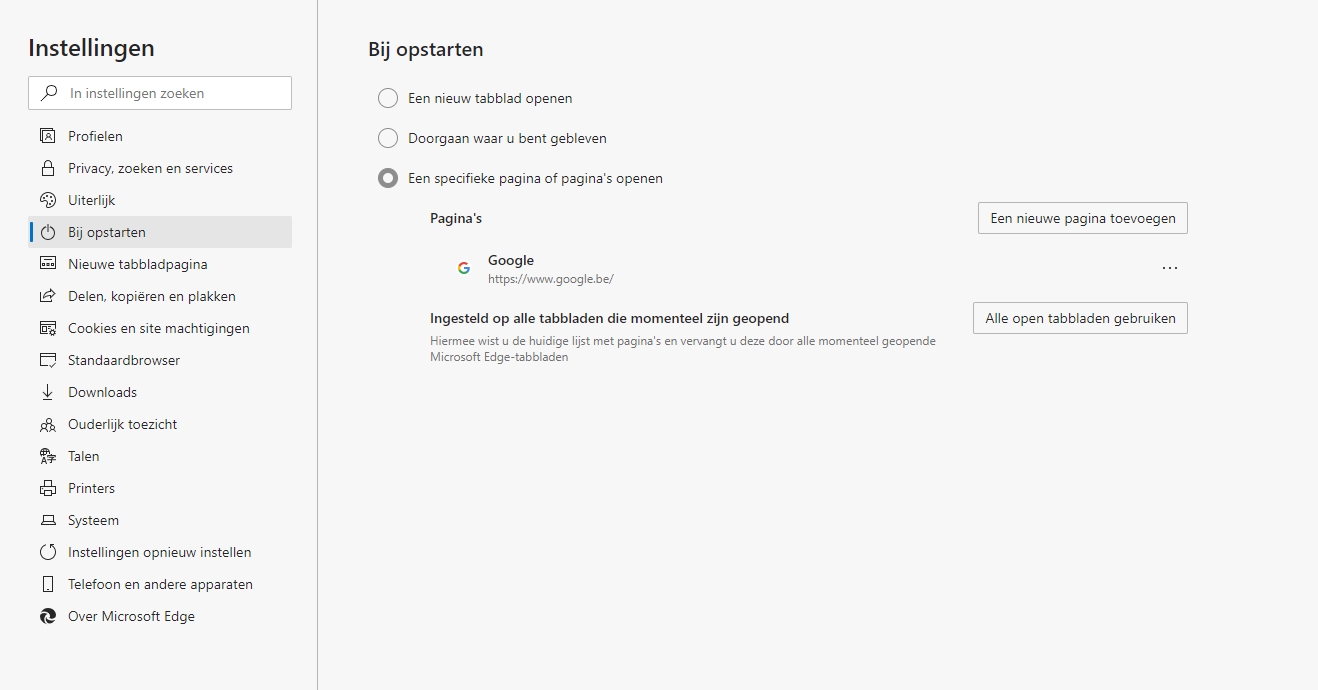Select 'Een specifieke pagina of pagina's openen'
The image size is (1318, 690).
(388, 178)
